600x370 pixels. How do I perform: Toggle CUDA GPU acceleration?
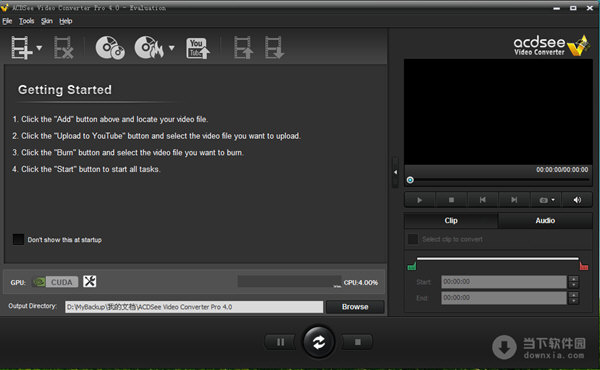pyautogui.click(x=56, y=282)
